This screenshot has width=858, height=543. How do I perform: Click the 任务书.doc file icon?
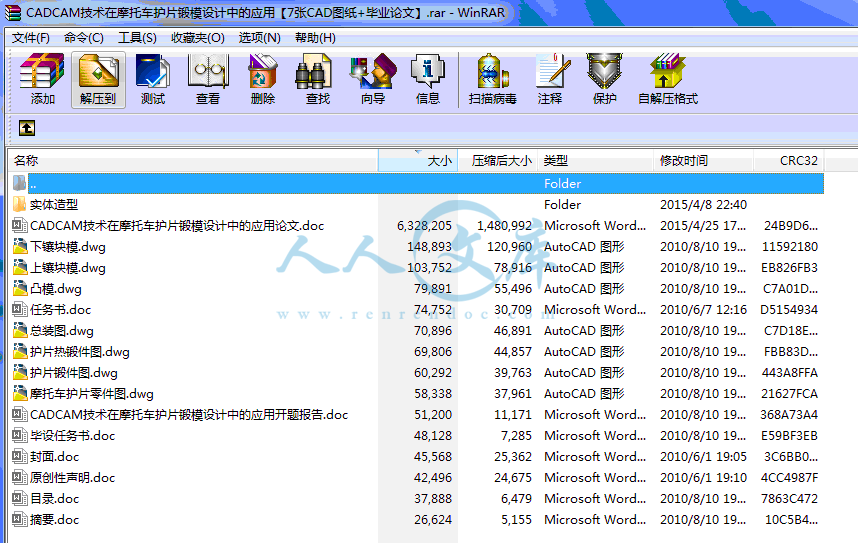pos(20,309)
